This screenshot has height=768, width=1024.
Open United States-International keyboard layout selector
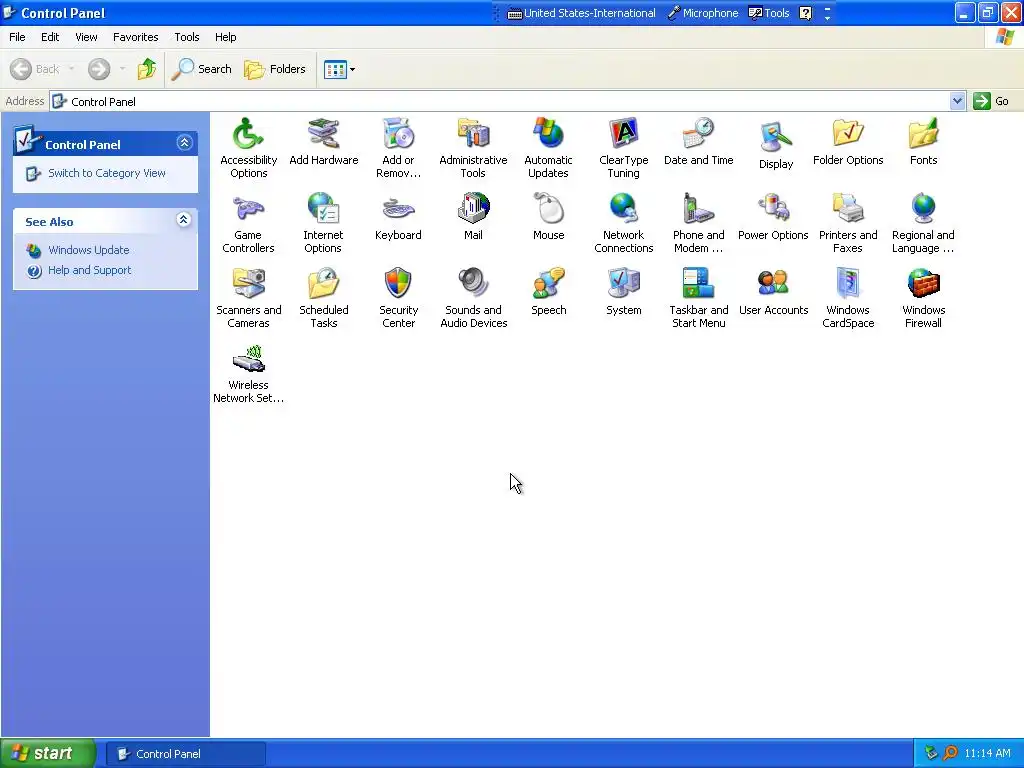[581, 13]
